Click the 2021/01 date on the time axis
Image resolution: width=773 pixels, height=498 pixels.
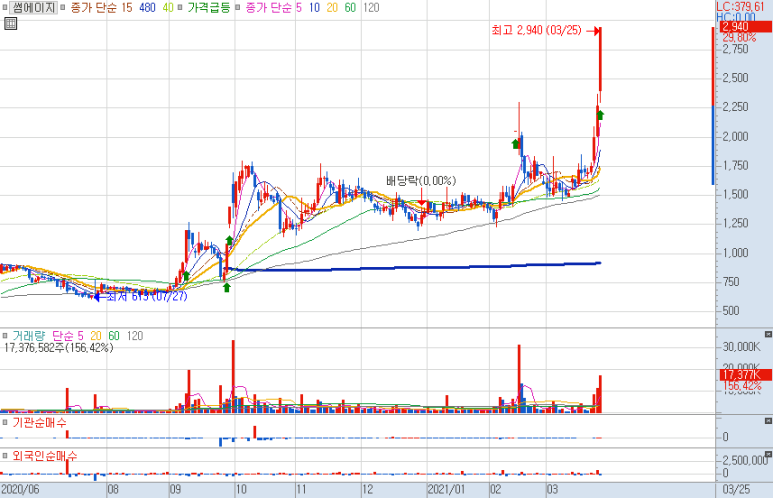point(446,490)
